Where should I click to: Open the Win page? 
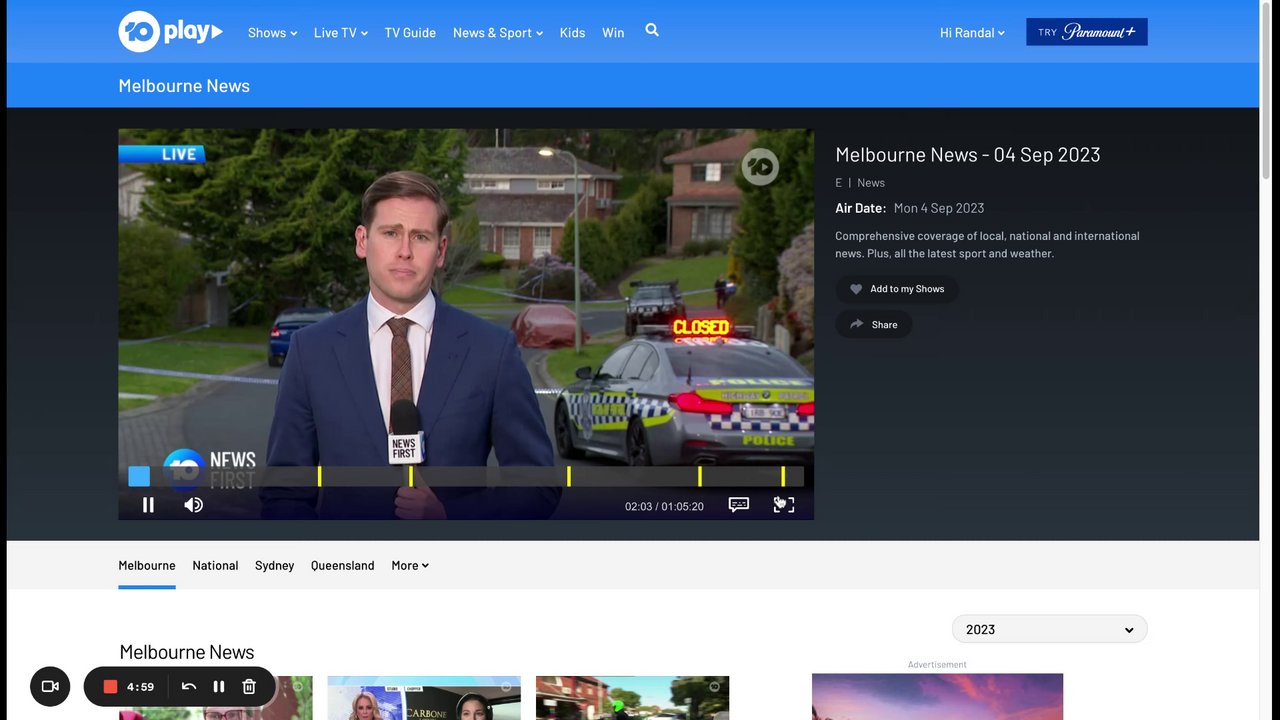(x=613, y=33)
